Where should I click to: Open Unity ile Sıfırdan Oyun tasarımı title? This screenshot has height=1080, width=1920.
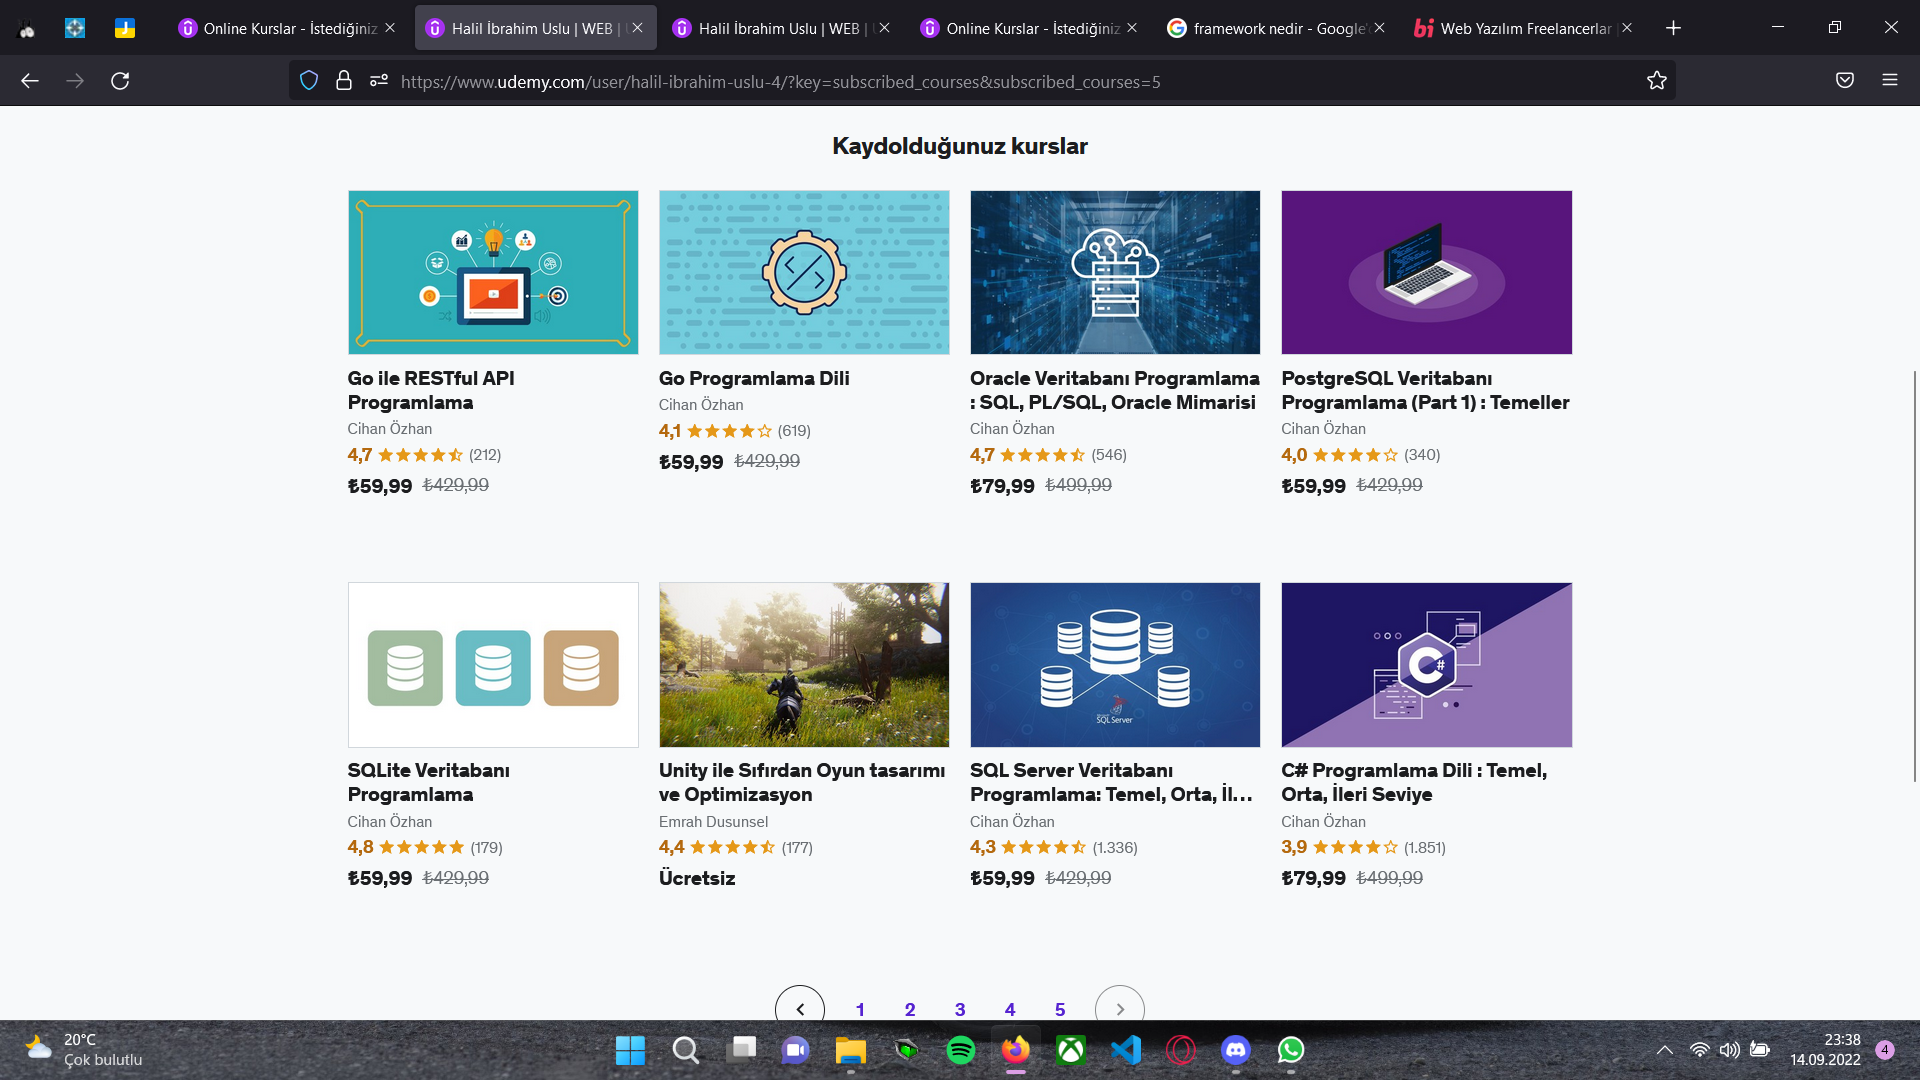point(802,782)
